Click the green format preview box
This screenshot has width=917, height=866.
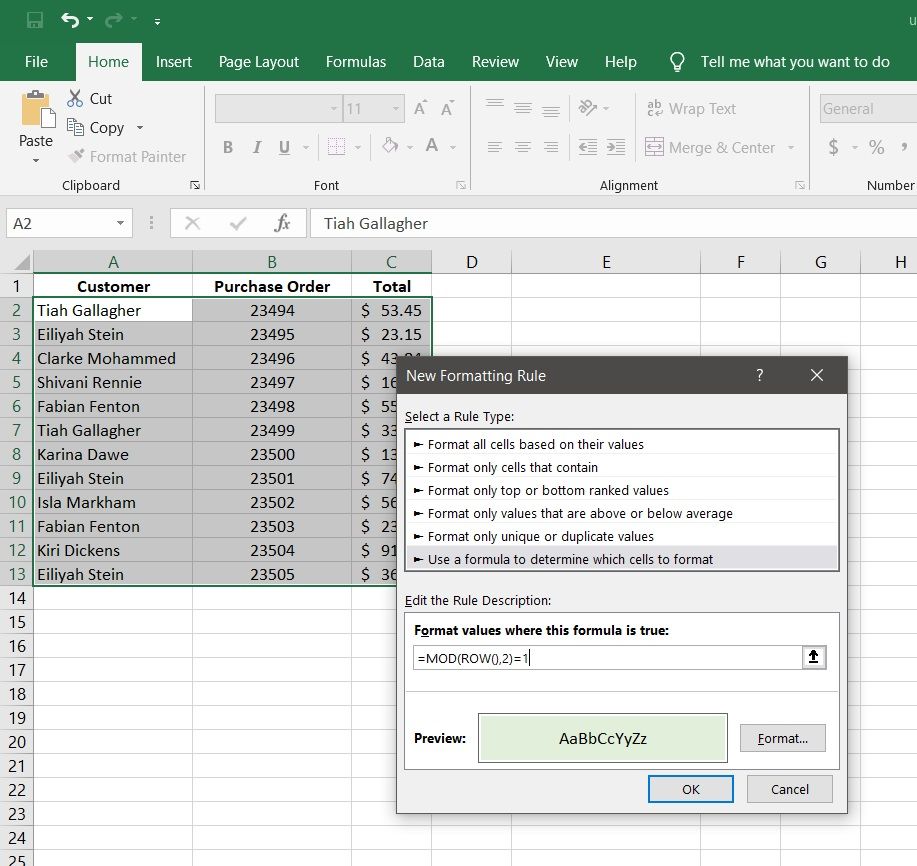[602, 739]
